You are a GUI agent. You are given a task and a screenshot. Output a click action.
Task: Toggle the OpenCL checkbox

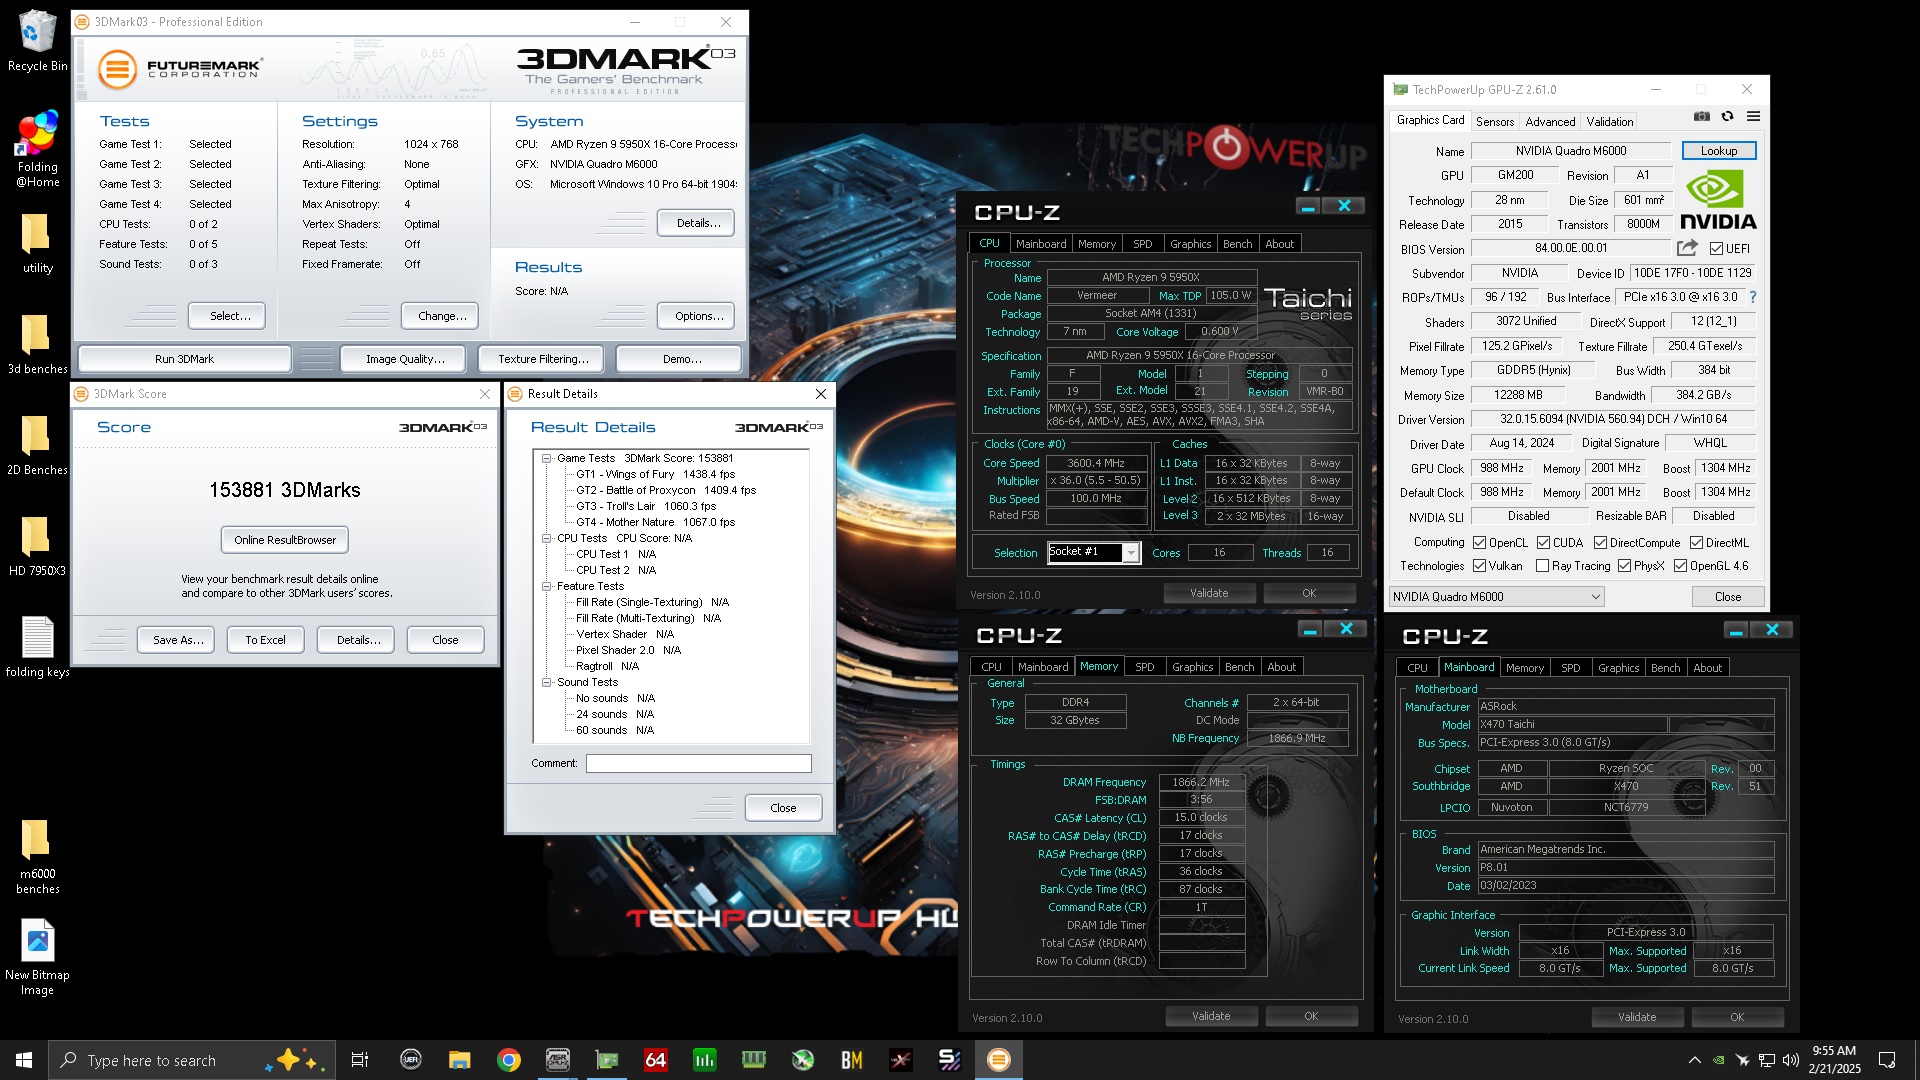[x=1479, y=543]
